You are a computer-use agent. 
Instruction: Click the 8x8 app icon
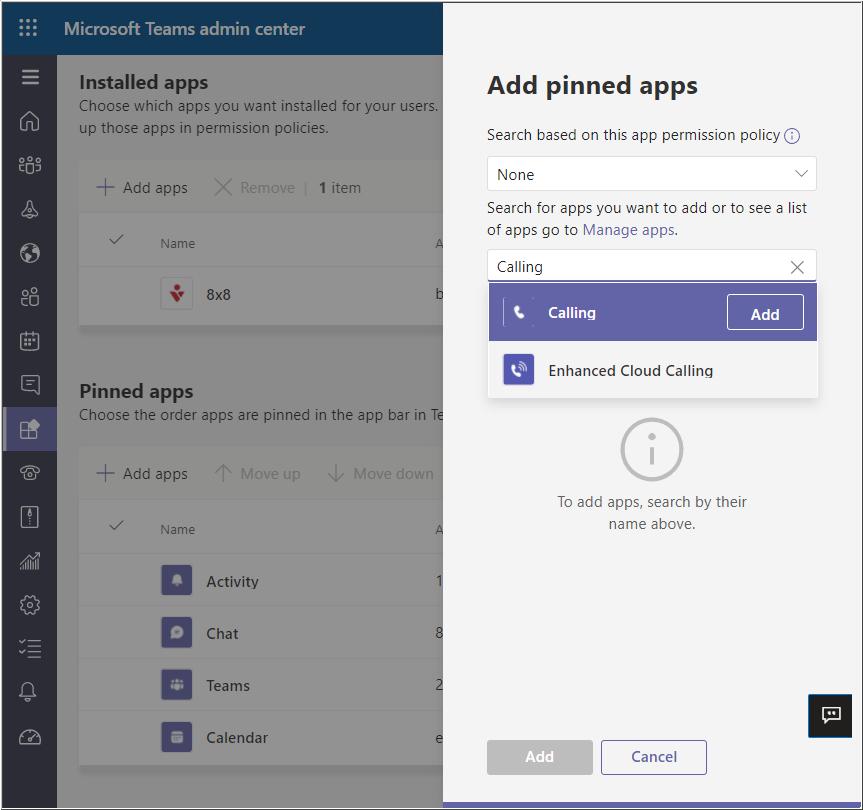coord(177,293)
